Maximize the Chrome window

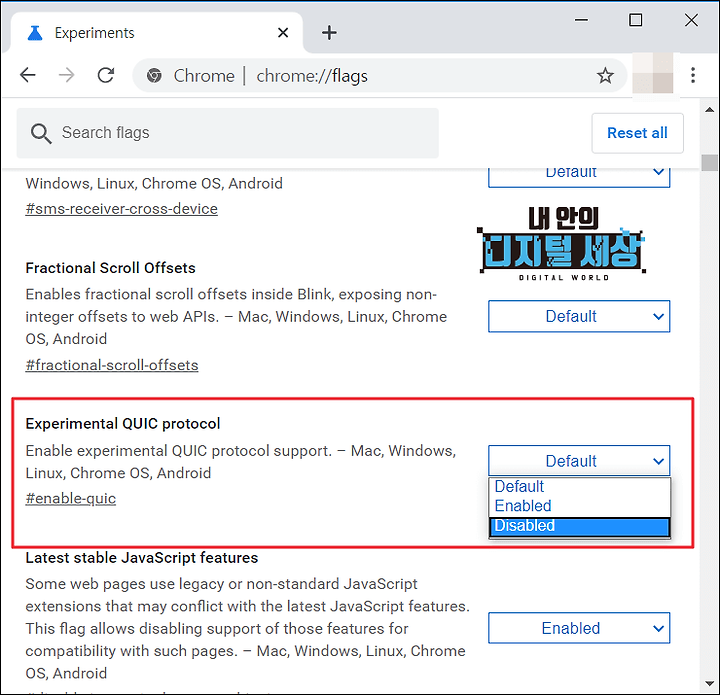coord(636,20)
